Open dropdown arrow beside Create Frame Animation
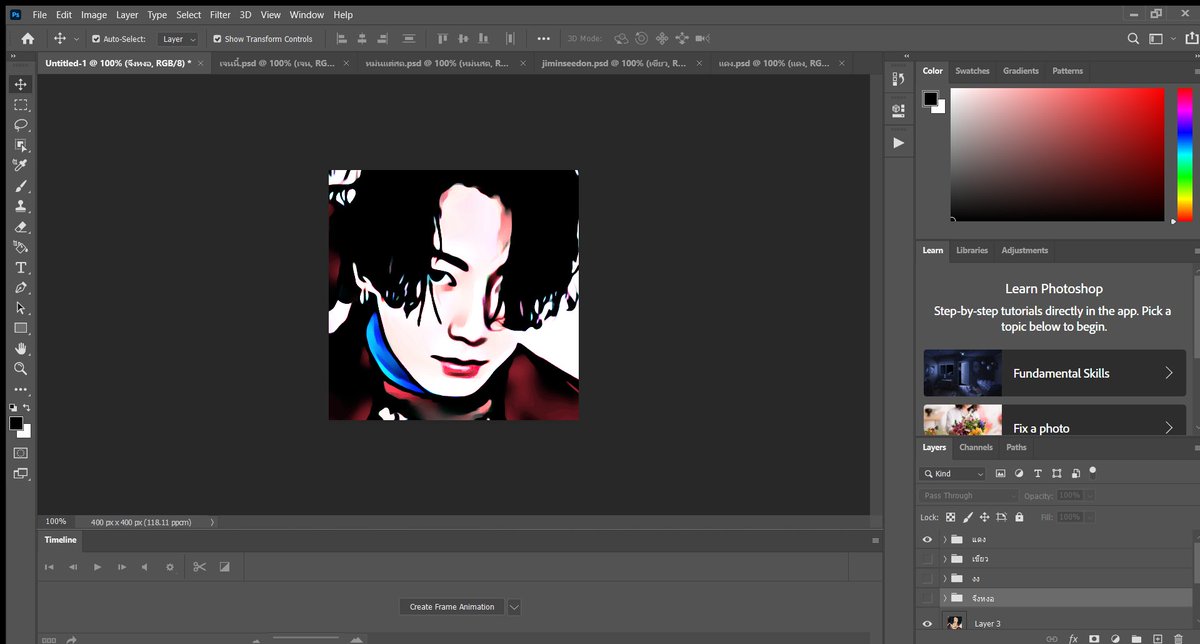The height and width of the screenshot is (644, 1200). [514, 607]
